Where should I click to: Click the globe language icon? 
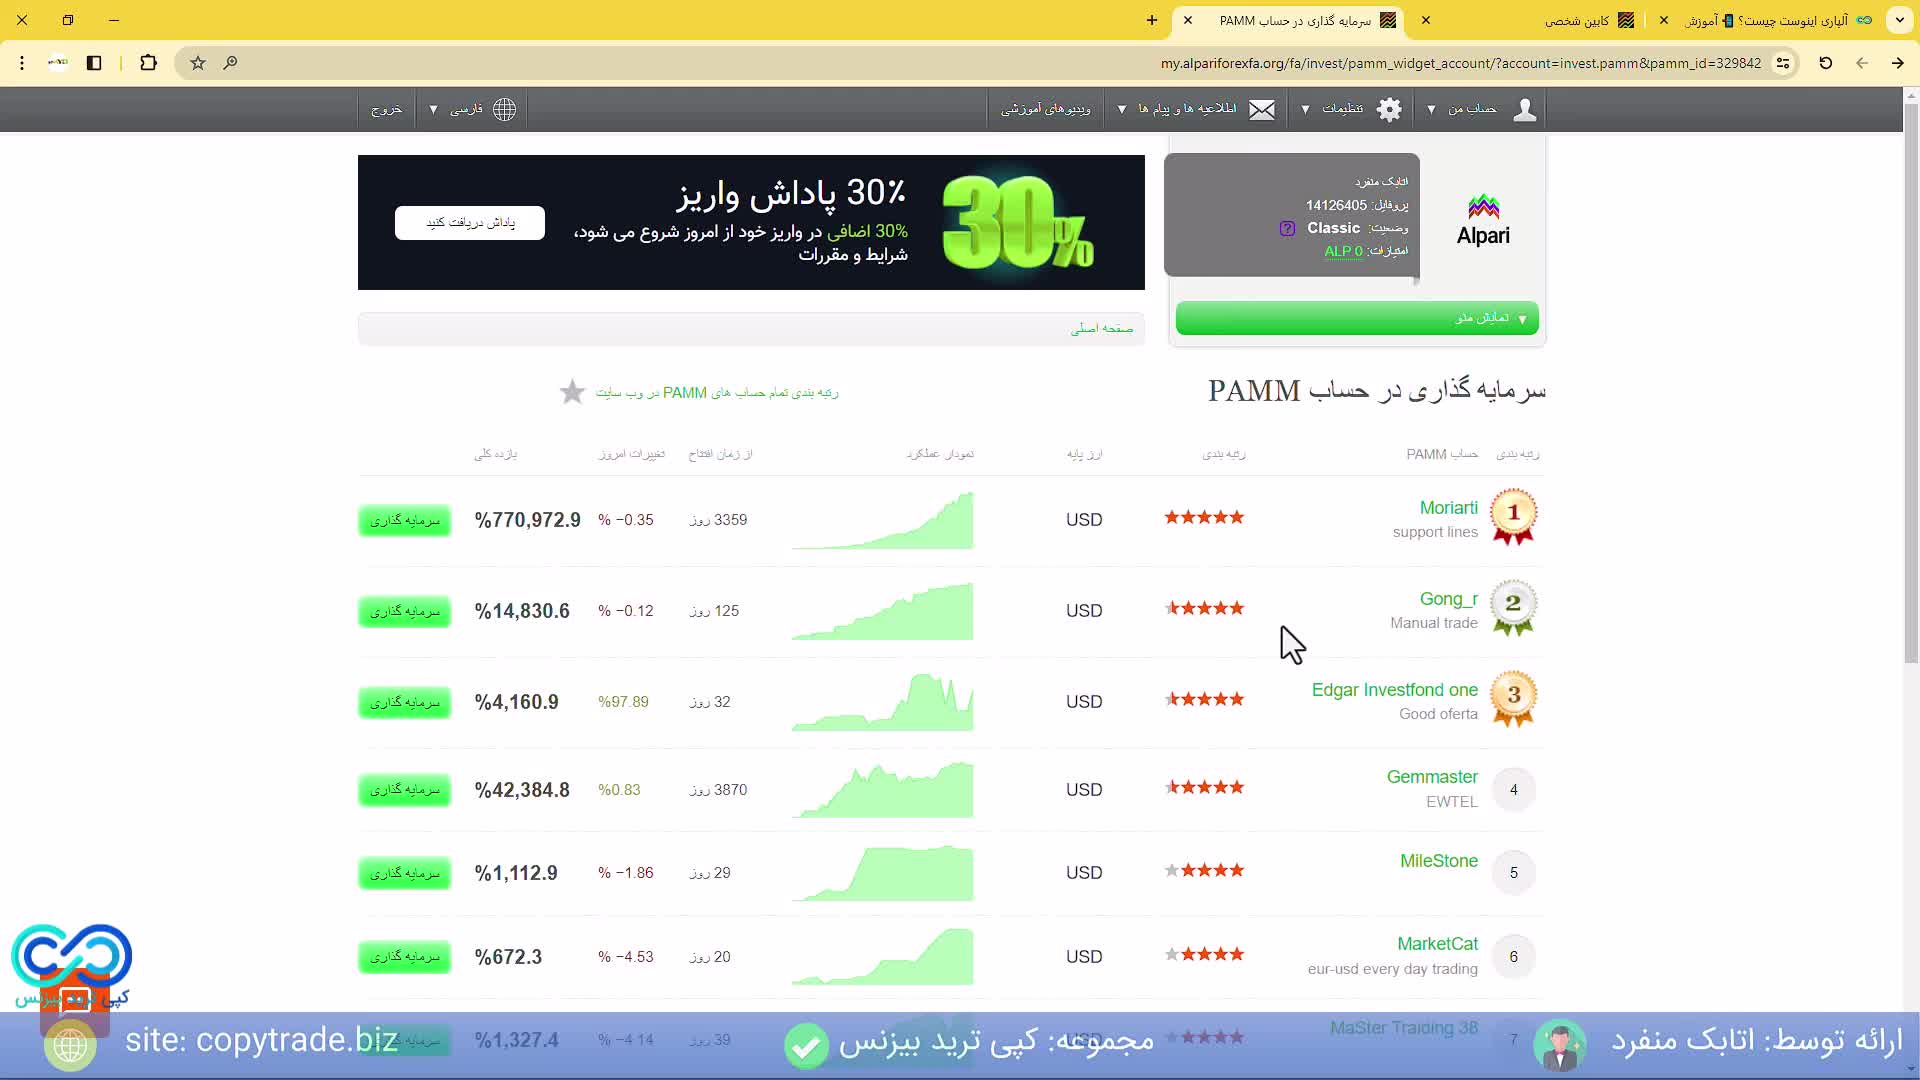504,109
